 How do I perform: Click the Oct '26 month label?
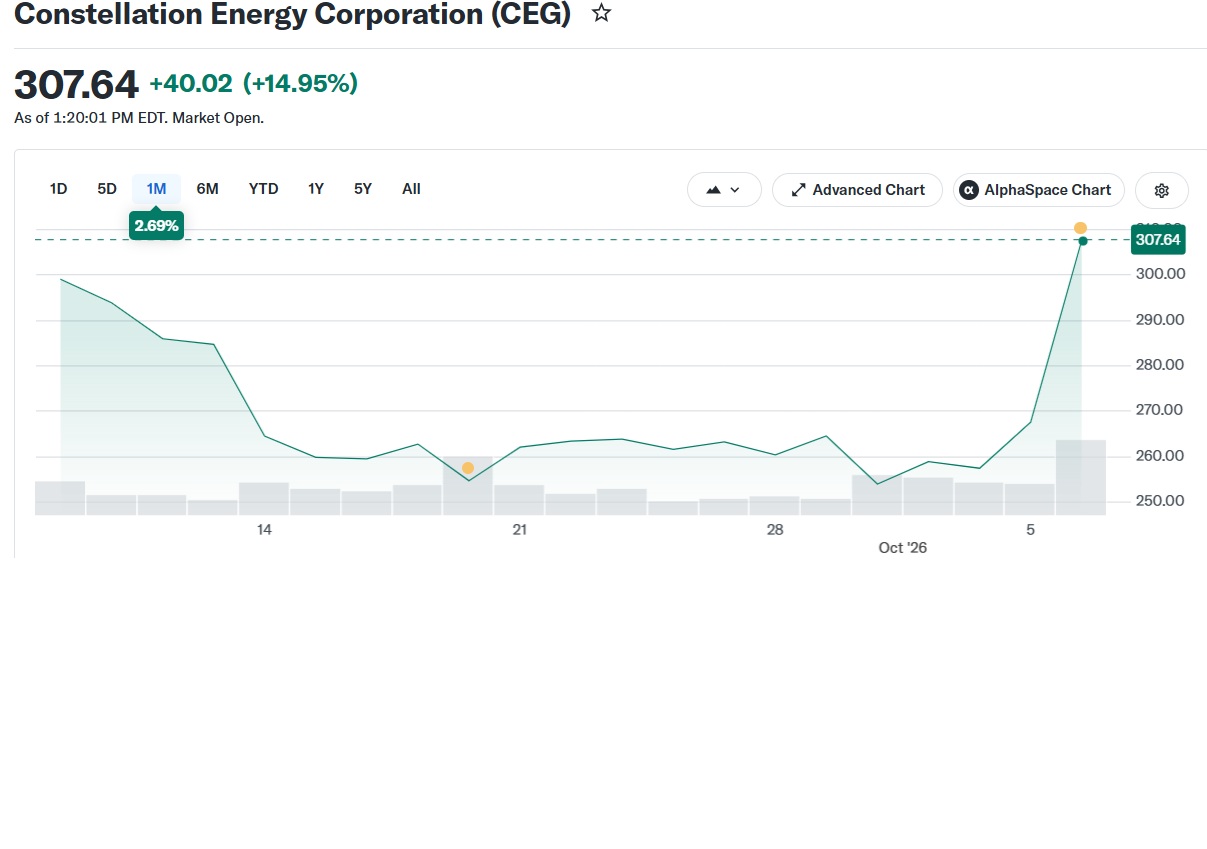[x=903, y=548]
